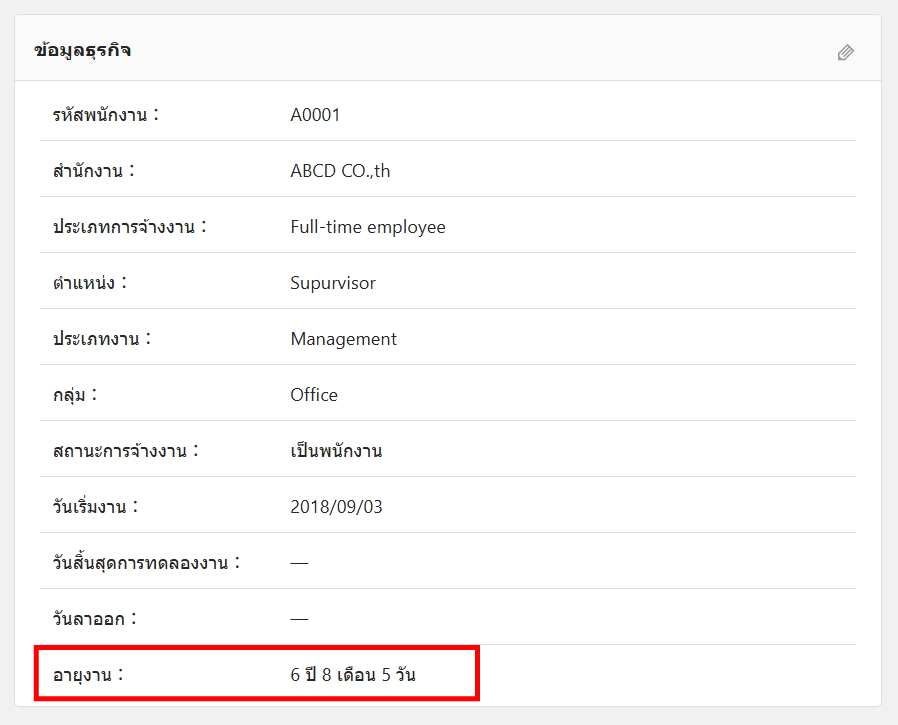Click the start date 2018/09/03
The width and height of the screenshot is (898, 725).
point(336,507)
